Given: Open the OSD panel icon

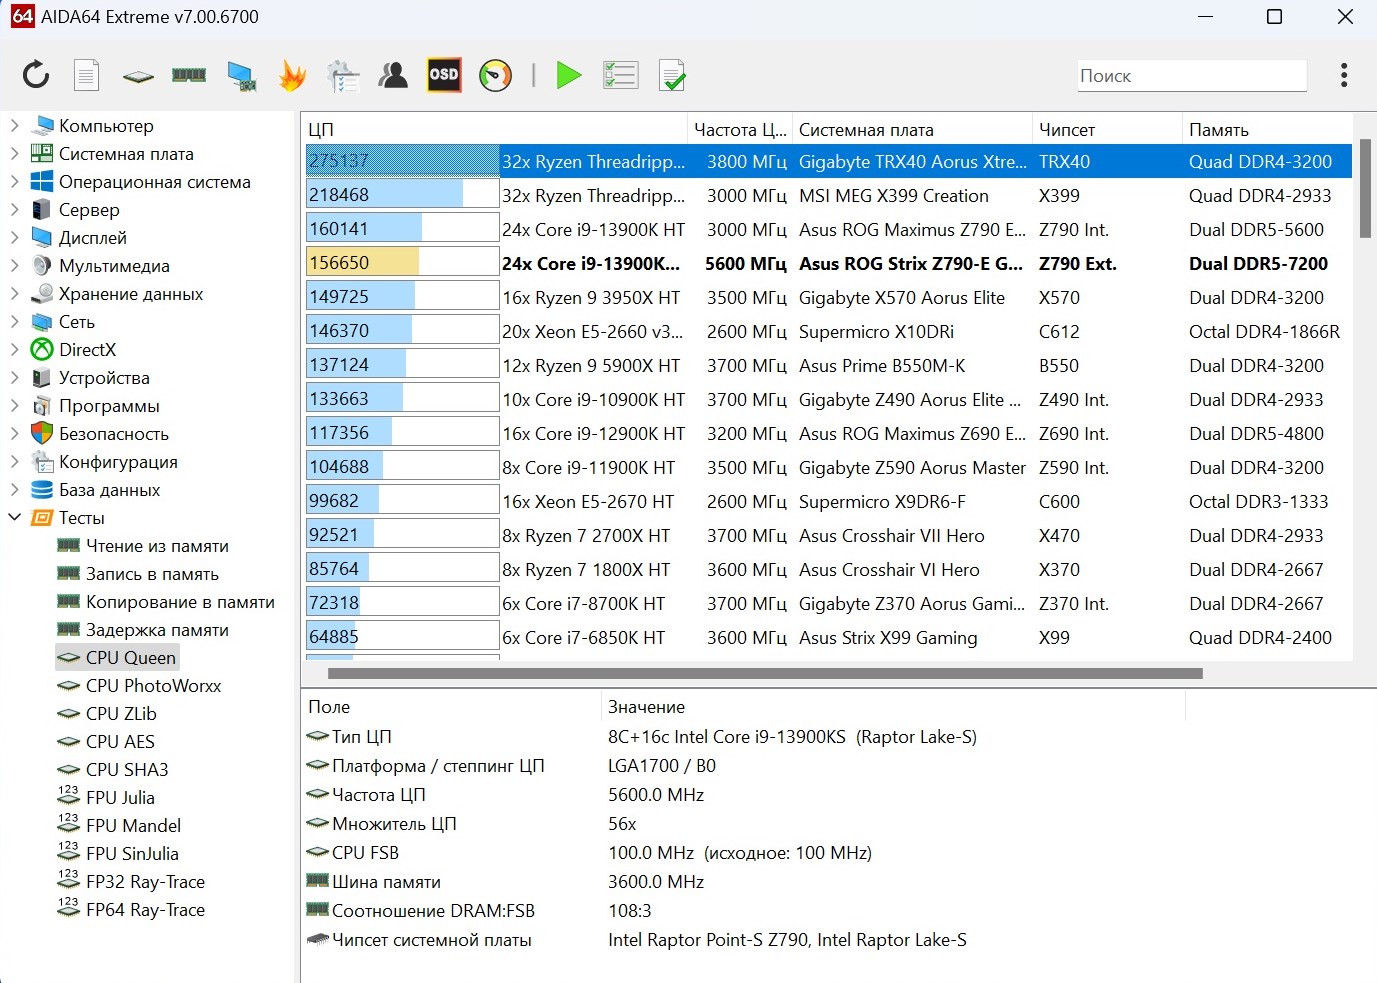Looking at the screenshot, I should pos(444,75).
